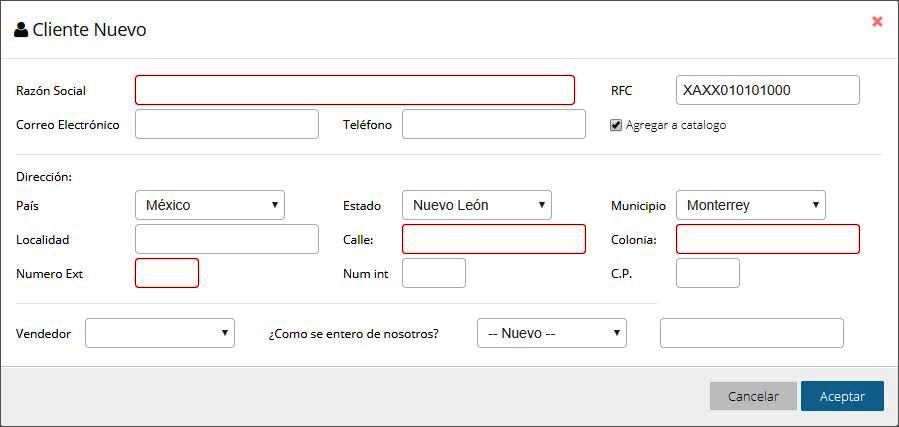The image size is (899, 427).
Task: Click the RFC field with XAXX010101000
Action: point(768,90)
